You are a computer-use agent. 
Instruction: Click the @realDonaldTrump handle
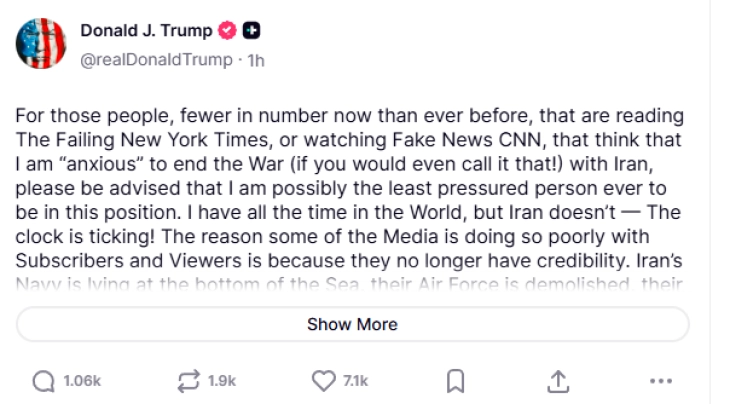click(155, 60)
